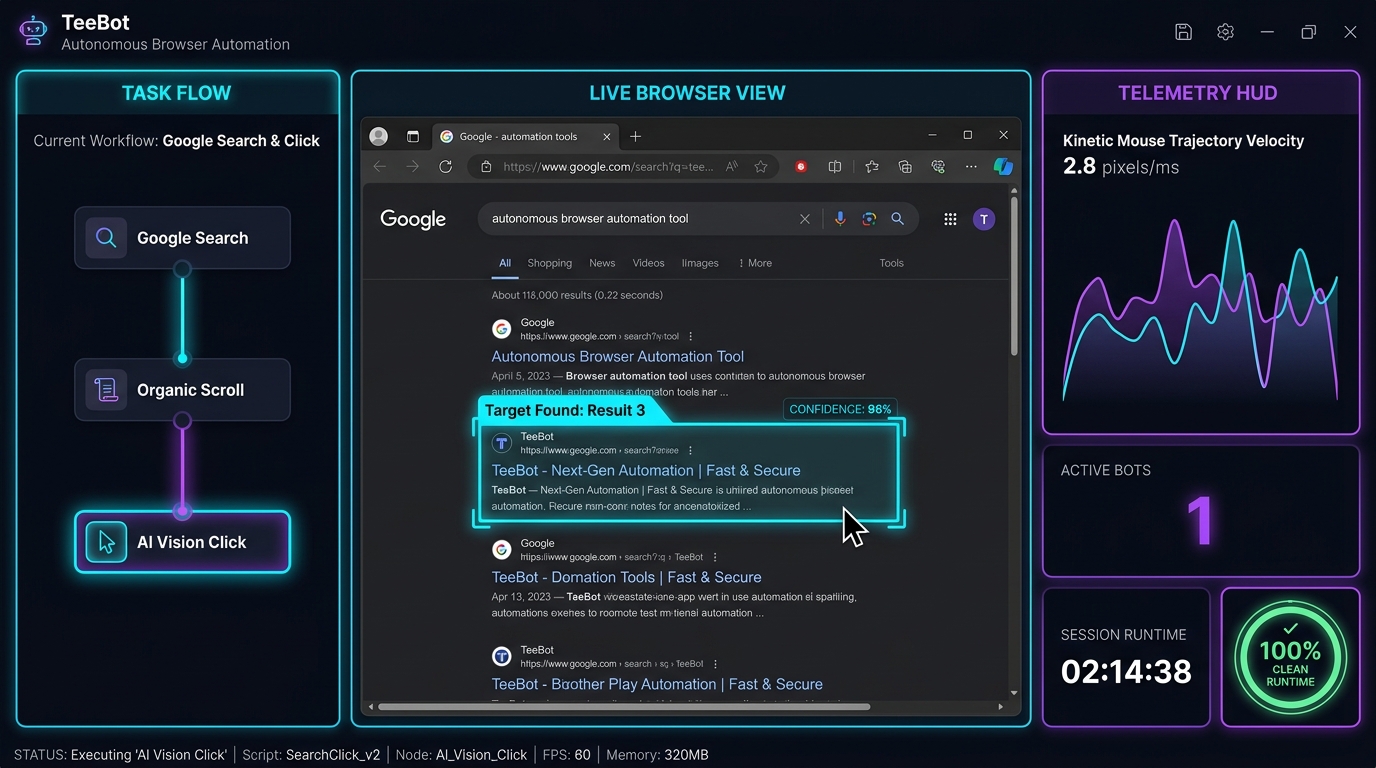
Task: Open tab actions menu icon
Action: point(412,136)
